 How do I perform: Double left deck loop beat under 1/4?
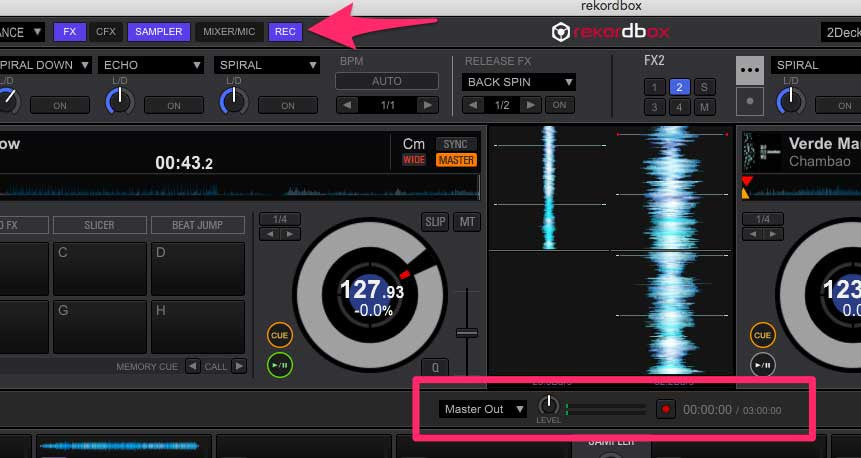point(290,234)
